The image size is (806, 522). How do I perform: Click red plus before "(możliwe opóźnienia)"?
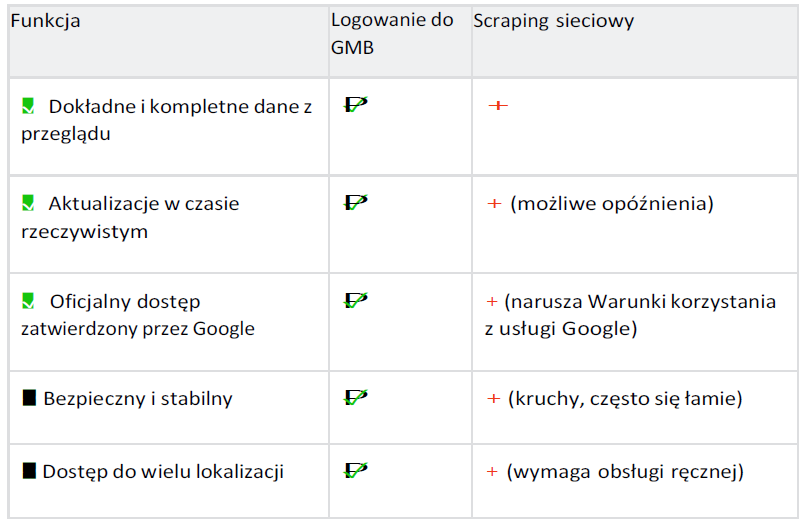point(493,203)
